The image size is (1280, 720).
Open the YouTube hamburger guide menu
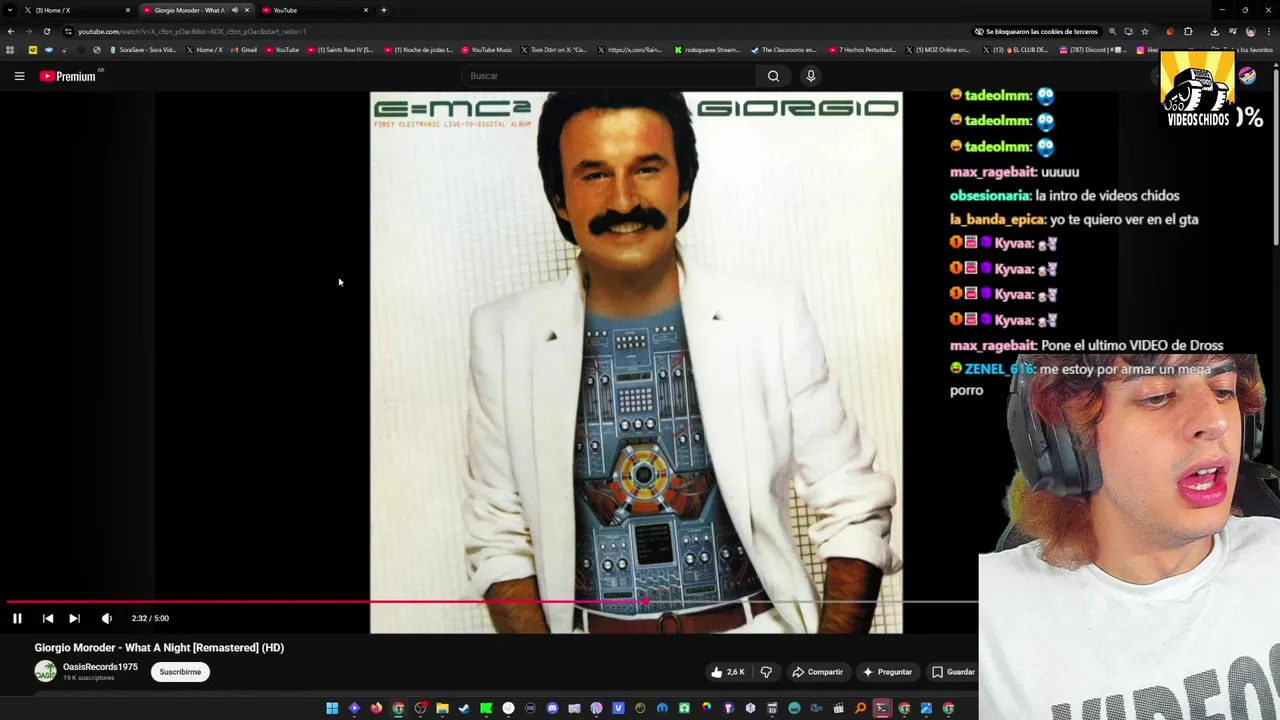19,76
